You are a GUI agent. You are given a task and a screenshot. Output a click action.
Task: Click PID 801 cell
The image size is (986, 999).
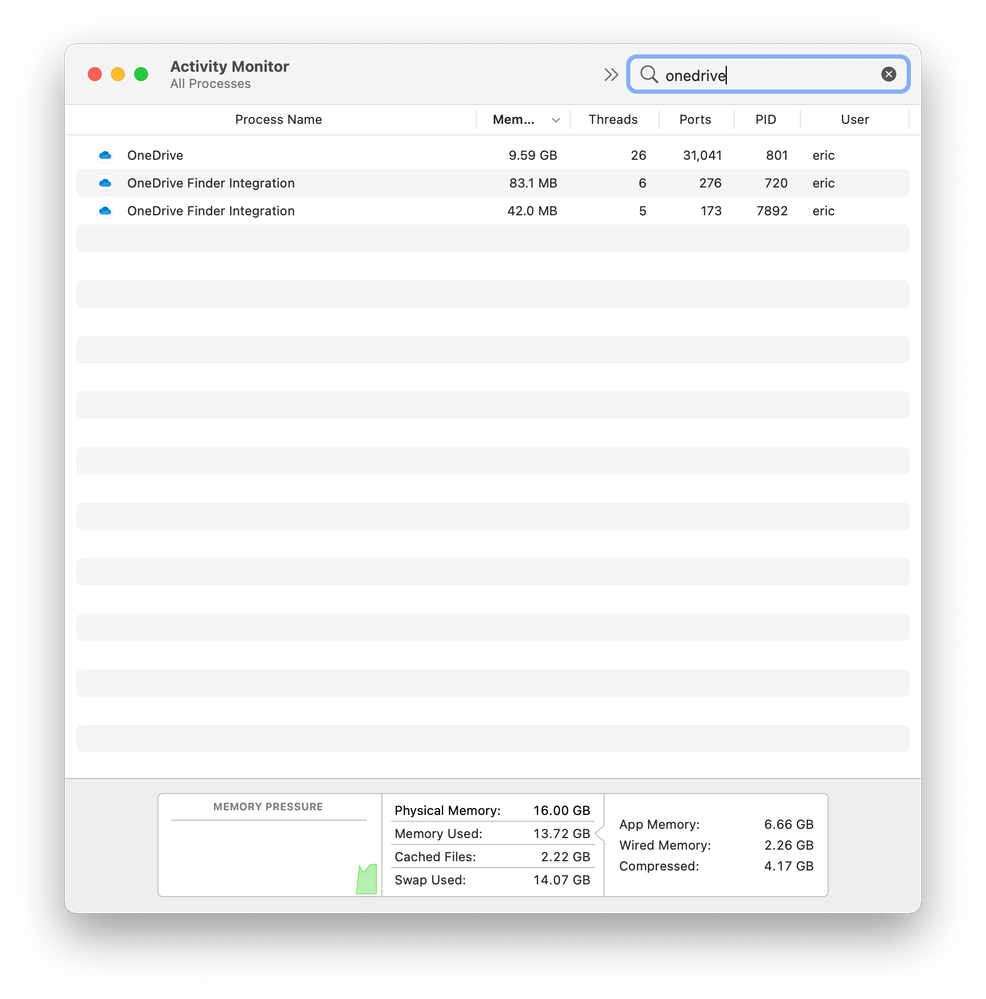[x=776, y=155]
